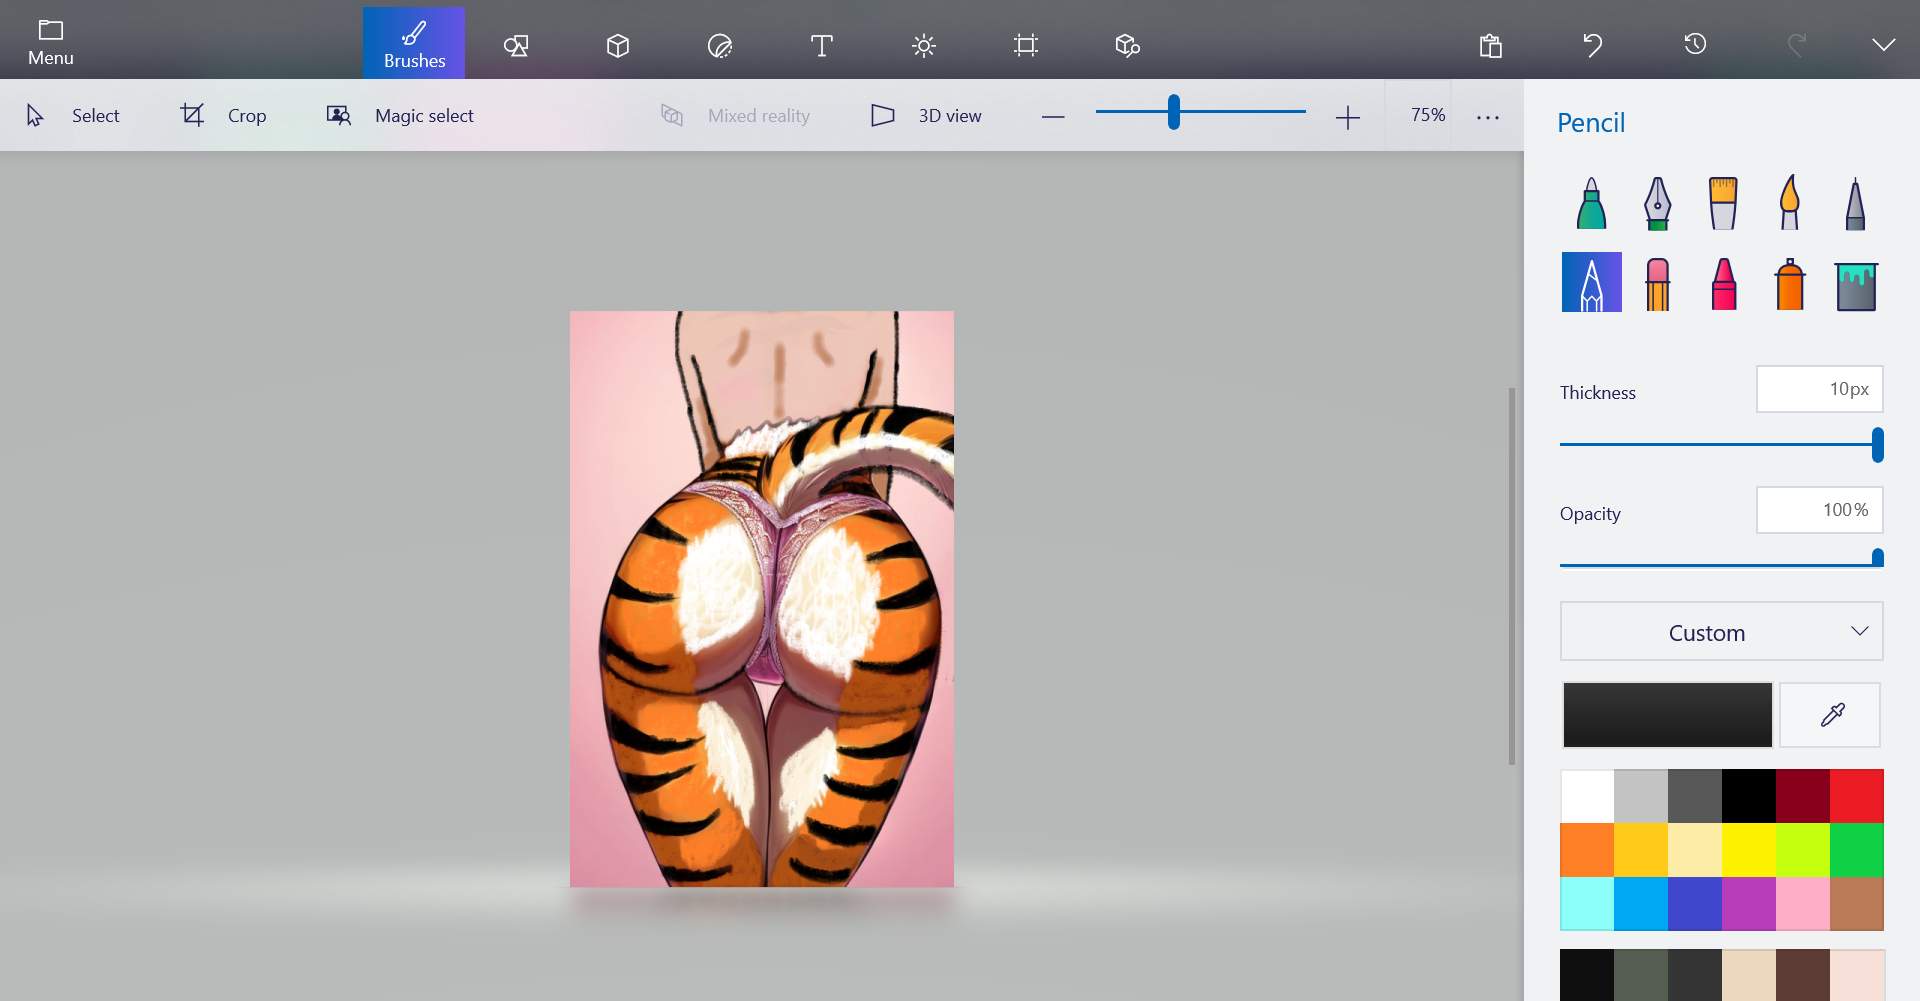Viewport: 1920px width, 1001px height.
Task: Pick the Watercolor brush tool
Action: click(1789, 203)
